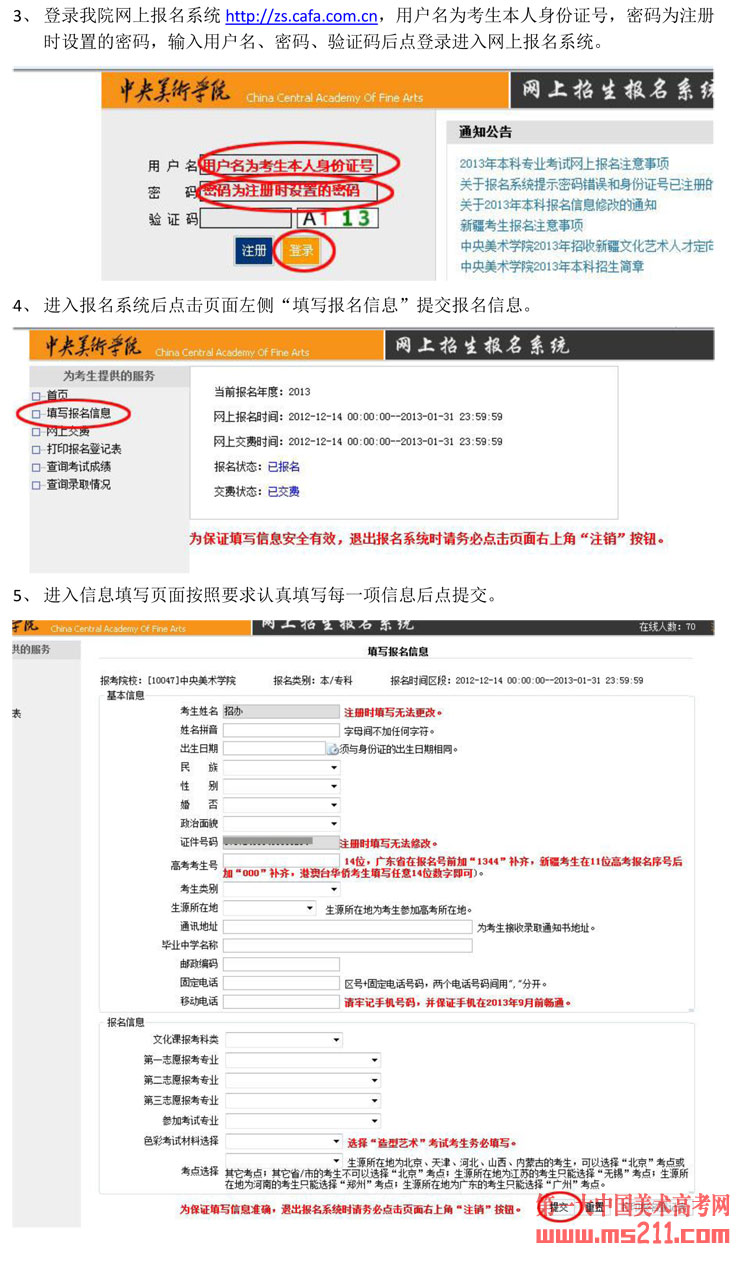740x1266 pixels.
Task: Open the 色彩考试材料选择 dropdown
Action: tap(284, 1140)
